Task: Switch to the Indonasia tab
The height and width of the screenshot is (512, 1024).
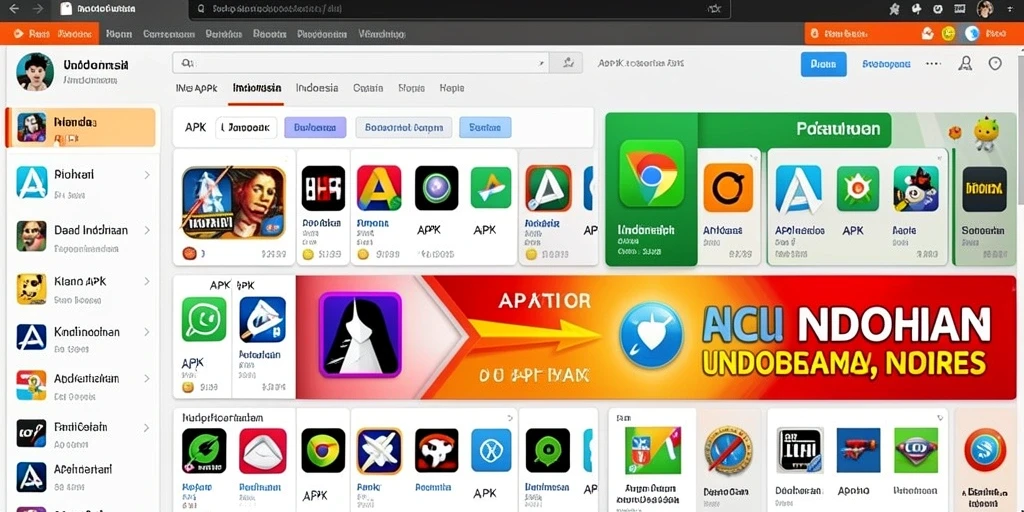Action: click(x=257, y=88)
